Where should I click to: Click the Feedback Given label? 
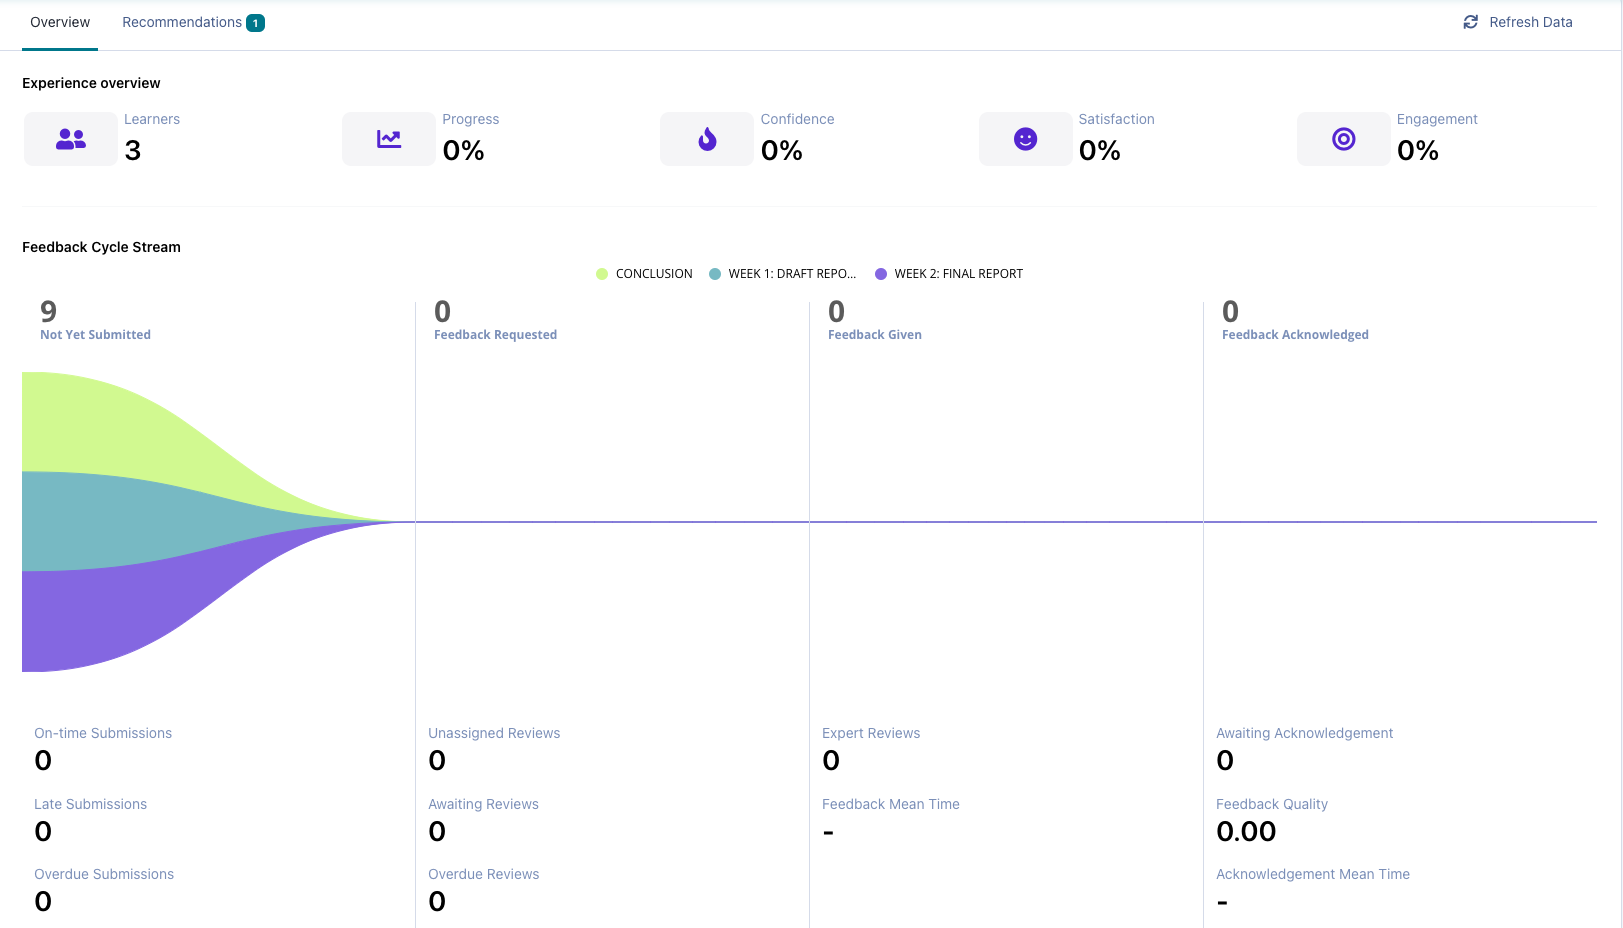(x=874, y=335)
